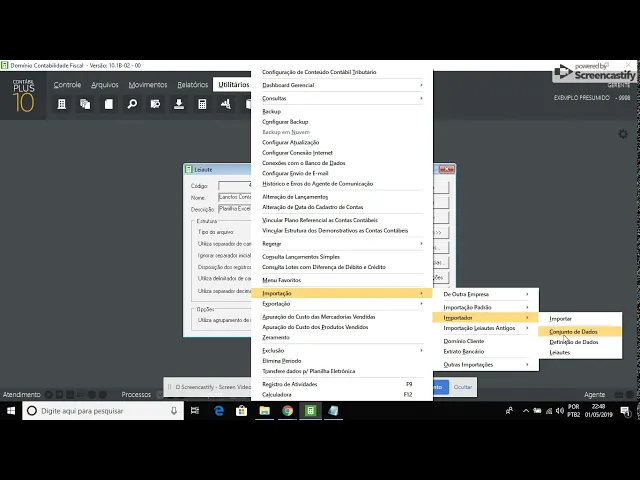Click the gear settings icon at right
The width and height of the screenshot is (640, 480).
(x=623, y=134)
